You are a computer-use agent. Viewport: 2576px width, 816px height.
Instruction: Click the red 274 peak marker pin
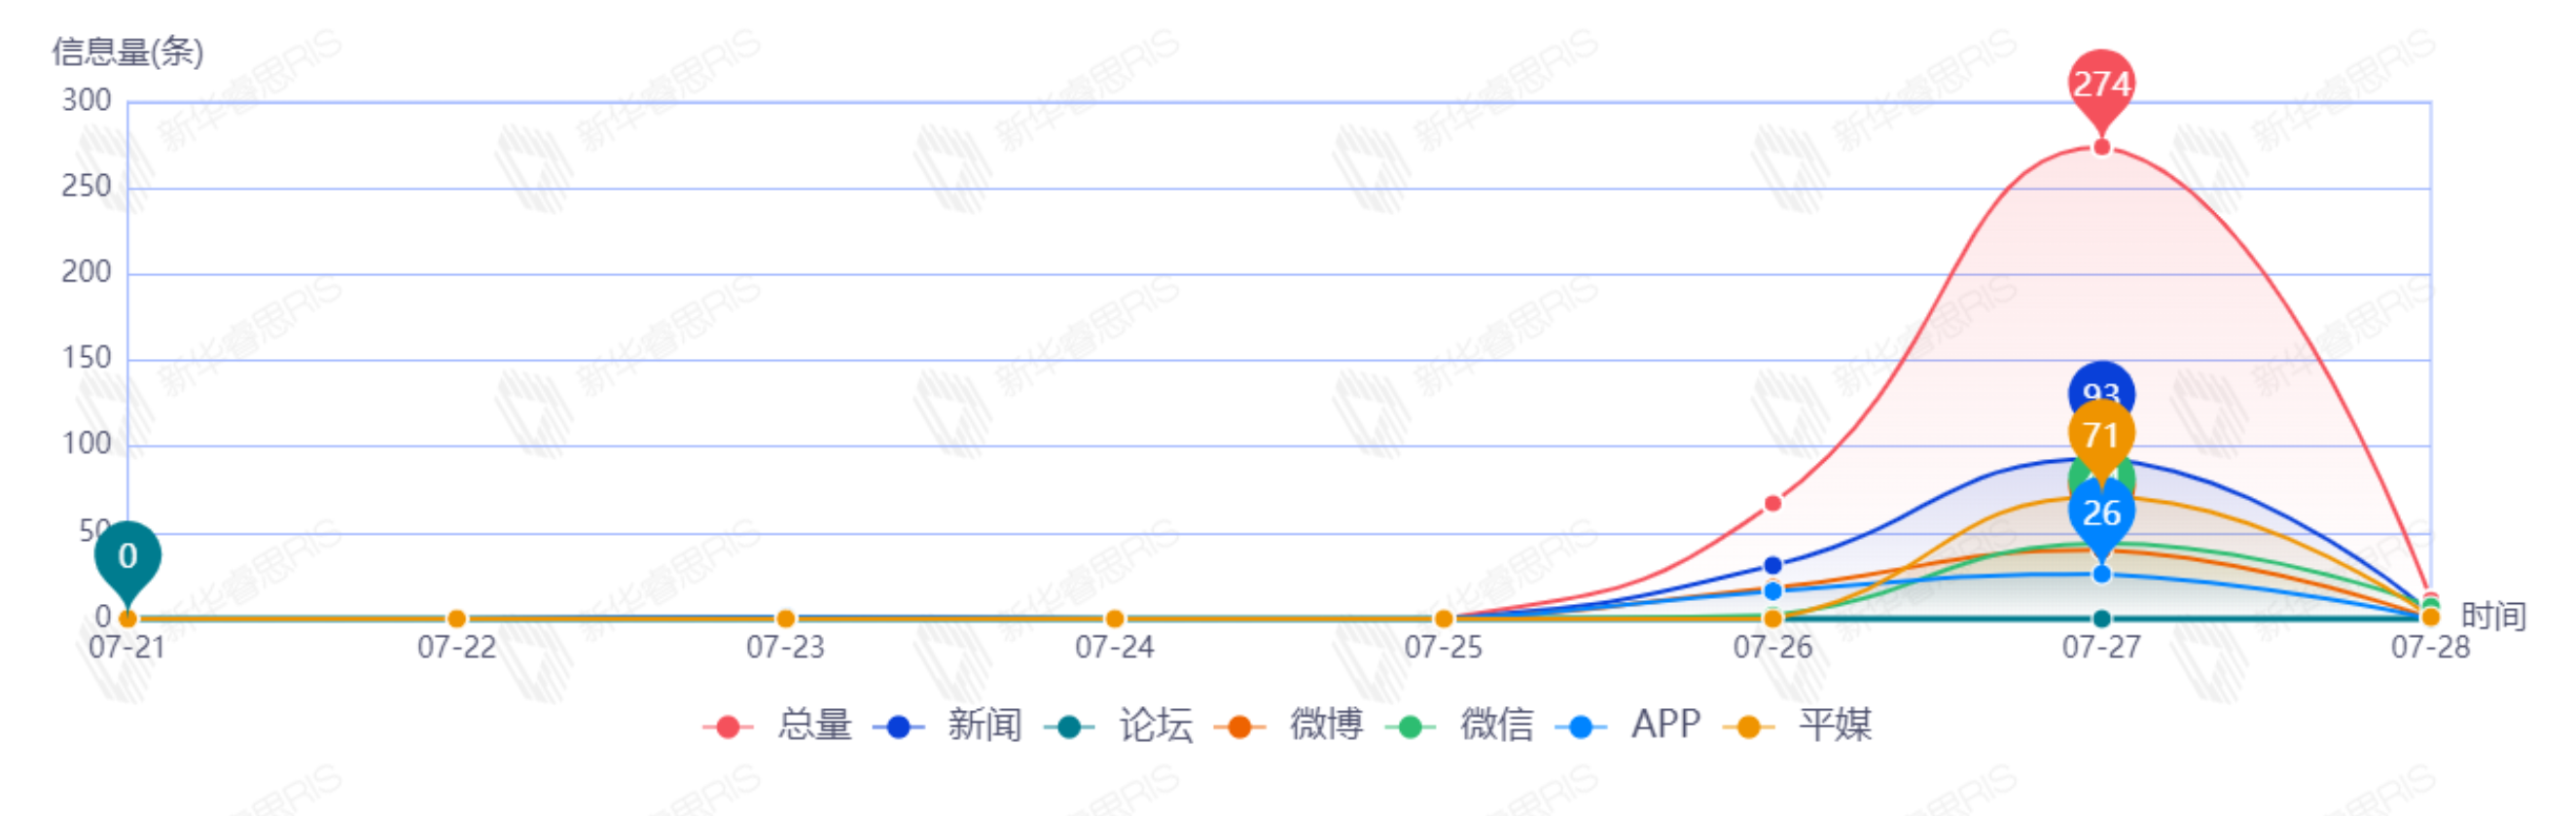2101,85
